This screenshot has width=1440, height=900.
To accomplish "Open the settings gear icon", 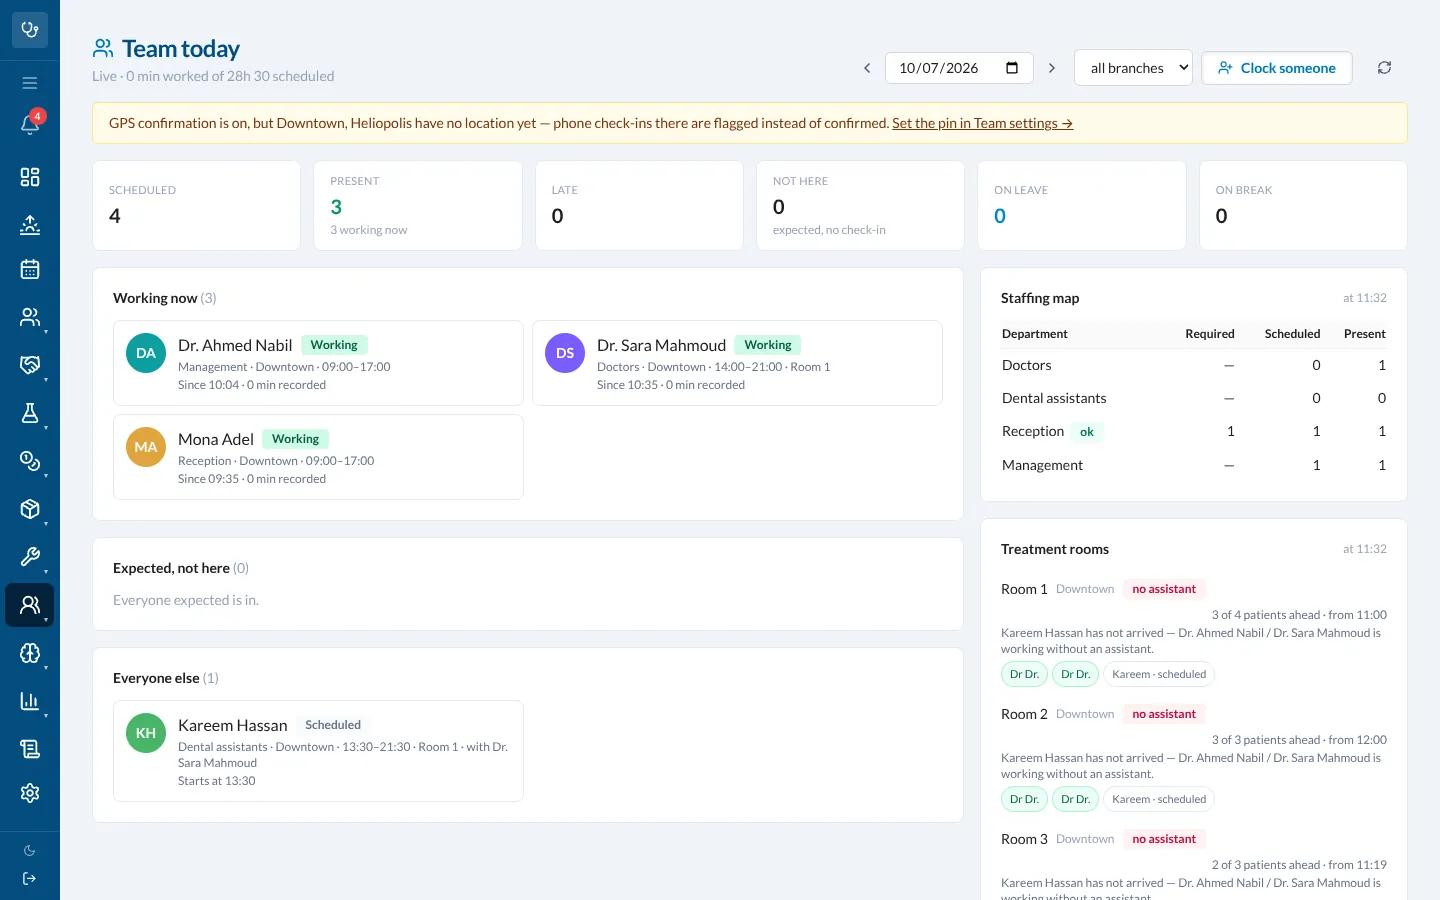I will (30, 793).
